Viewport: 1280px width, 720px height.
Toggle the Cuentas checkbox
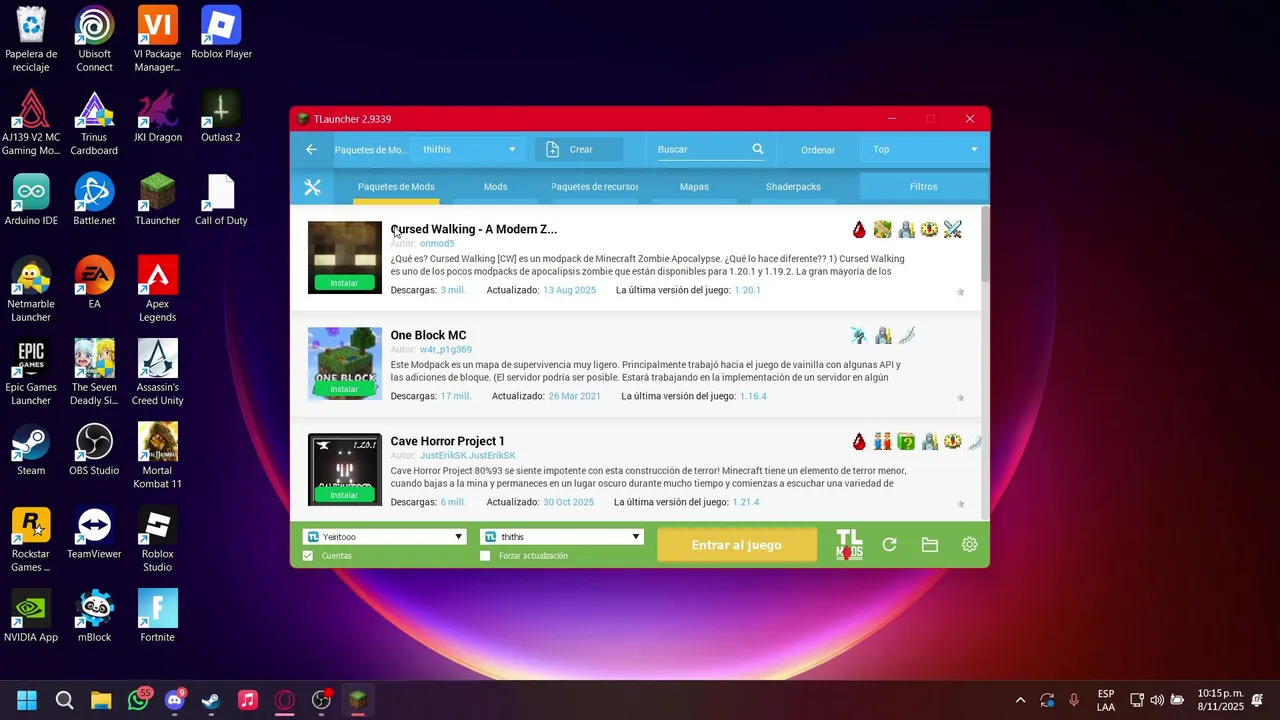click(x=308, y=556)
